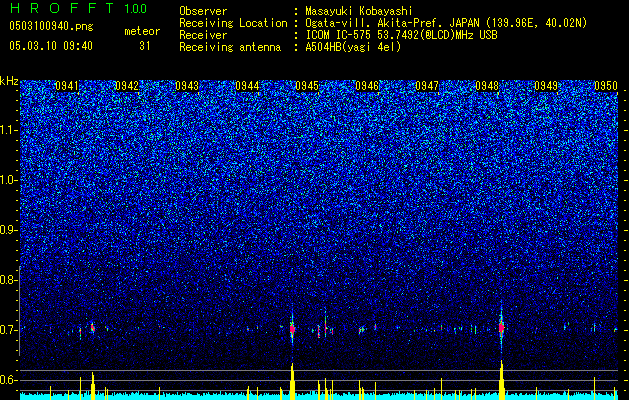Click the 0943 time marker
This screenshot has height=400, width=629.
pos(187,86)
